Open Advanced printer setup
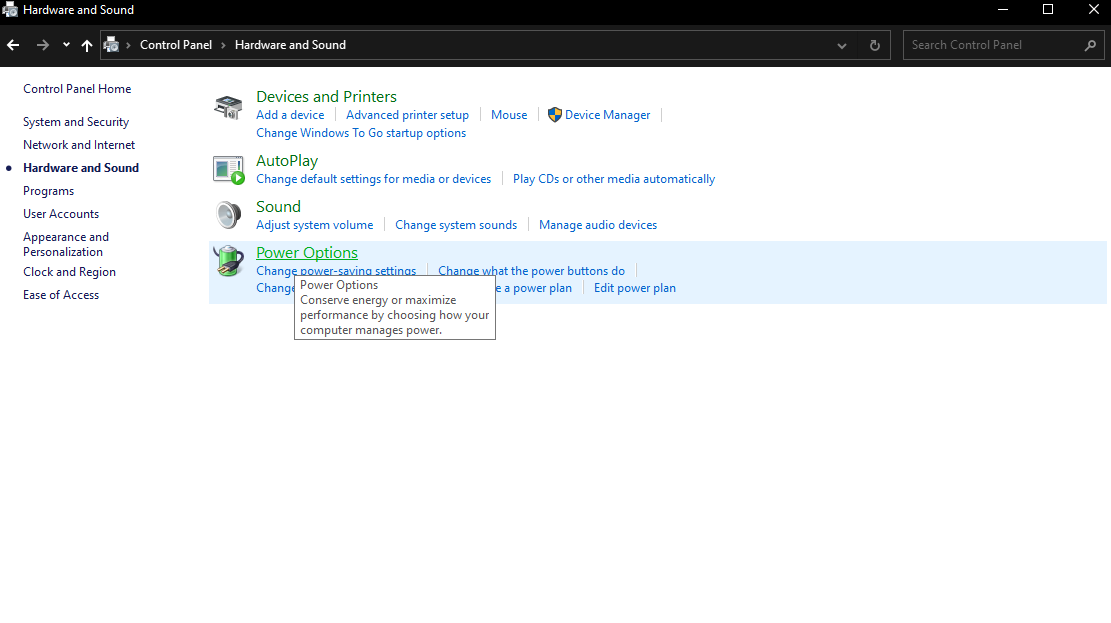1111x623 pixels. [x=407, y=115]
